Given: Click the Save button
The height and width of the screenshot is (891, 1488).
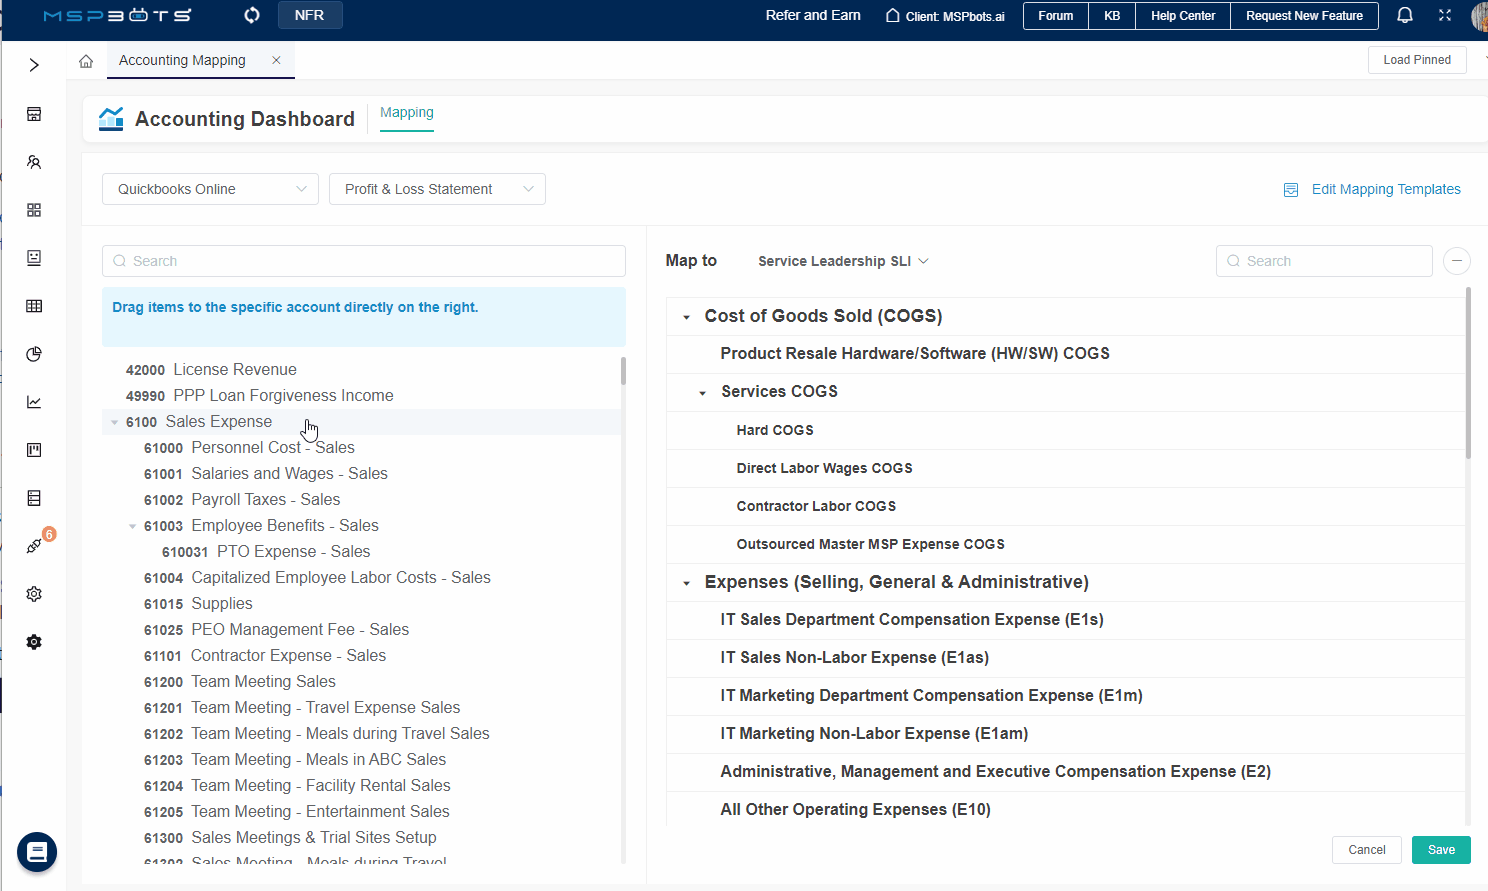Looking at the screenshot, I should point(1441,849).
